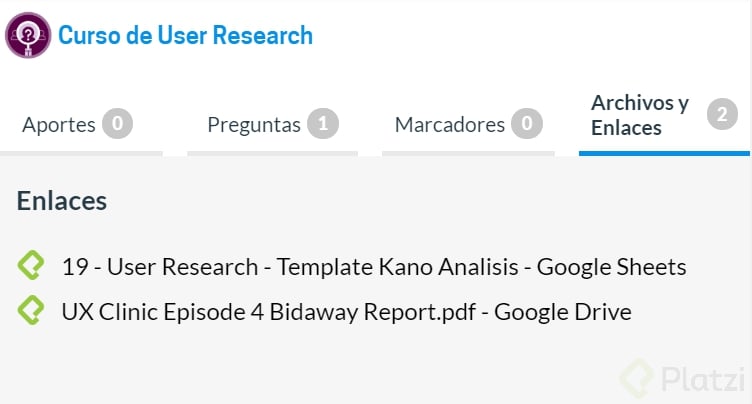Open UX Clinic Episode 4 Bidaway Report link

[x=346, y=312]
